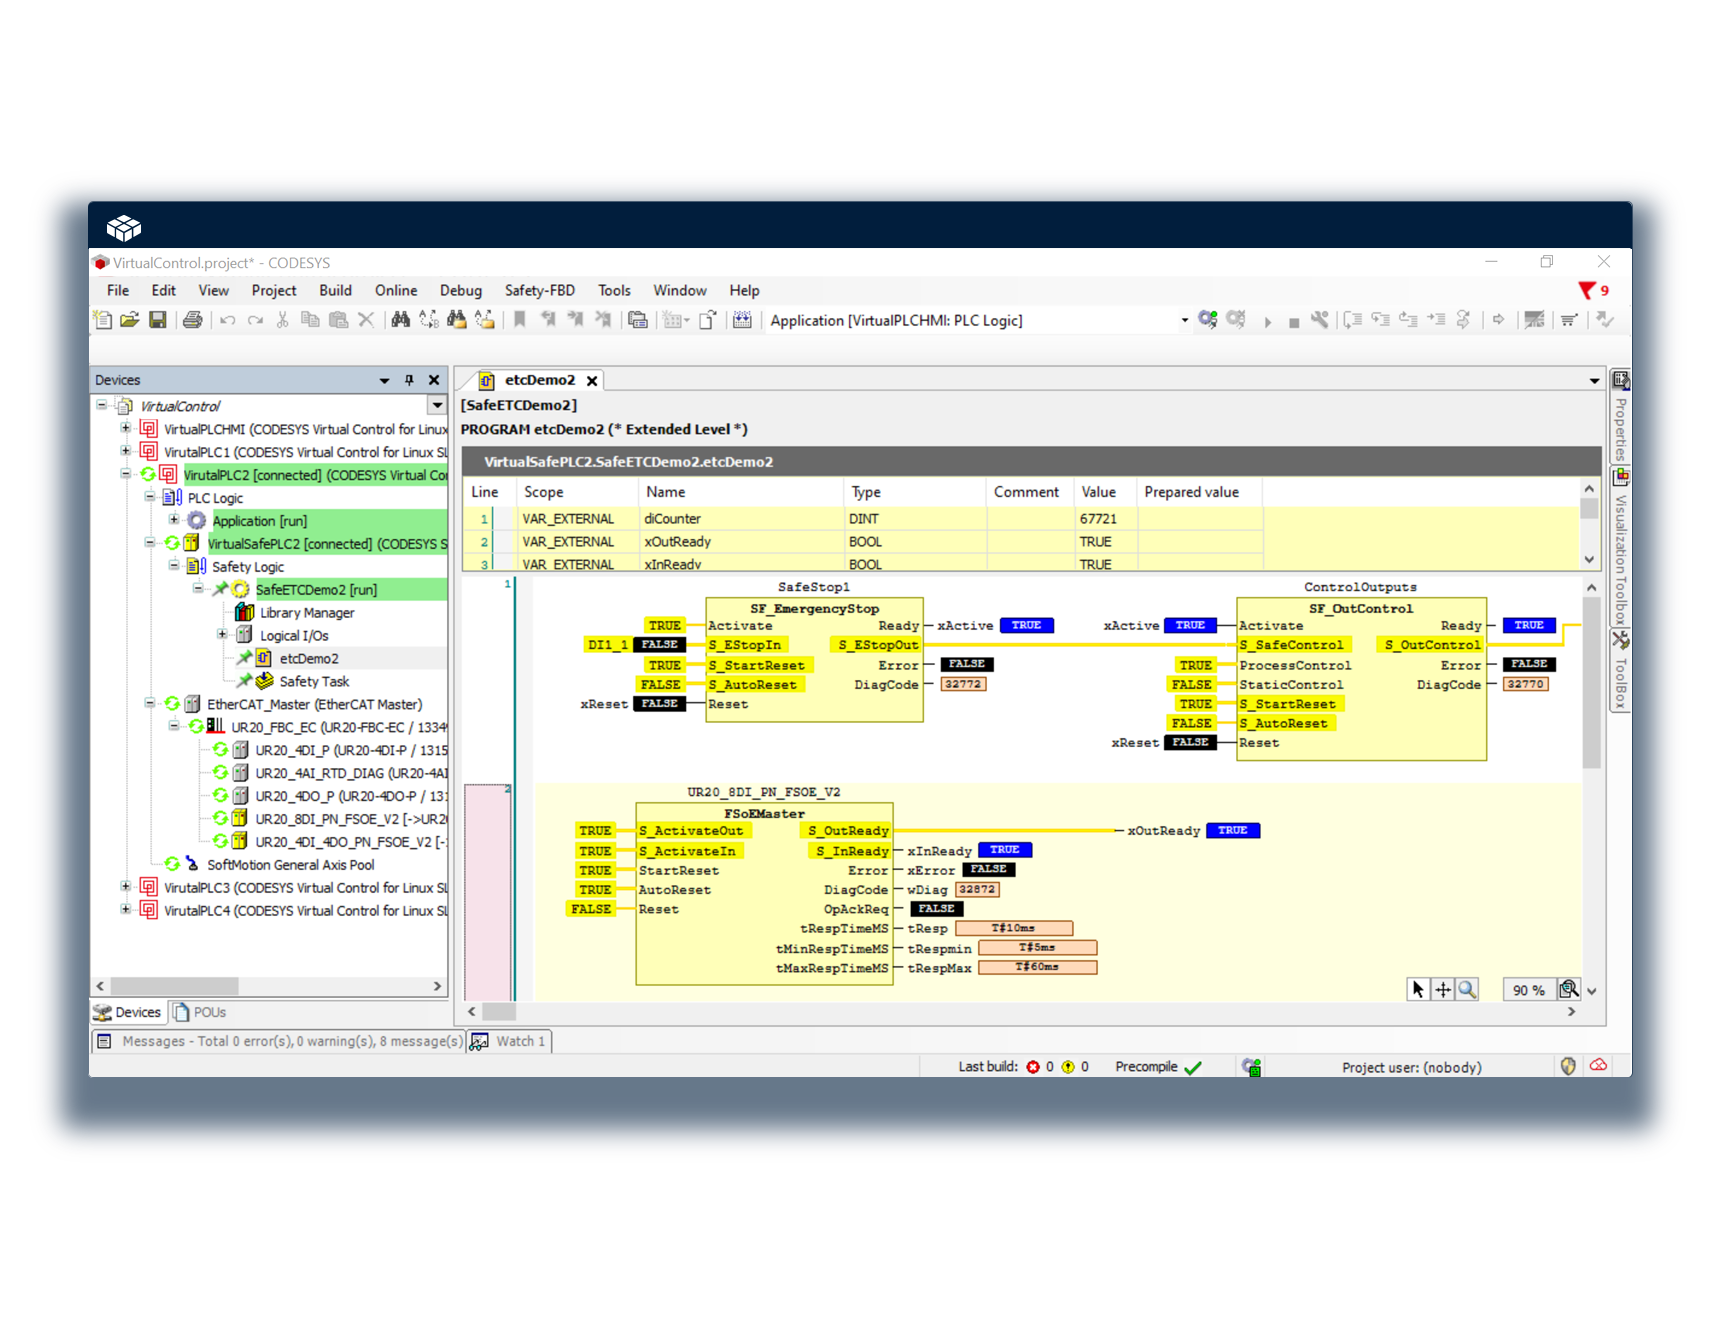The height and width of the screenshot is (1330, 1714).
Task: Expand the Logical I/Os node
Action: click(222, 634)
